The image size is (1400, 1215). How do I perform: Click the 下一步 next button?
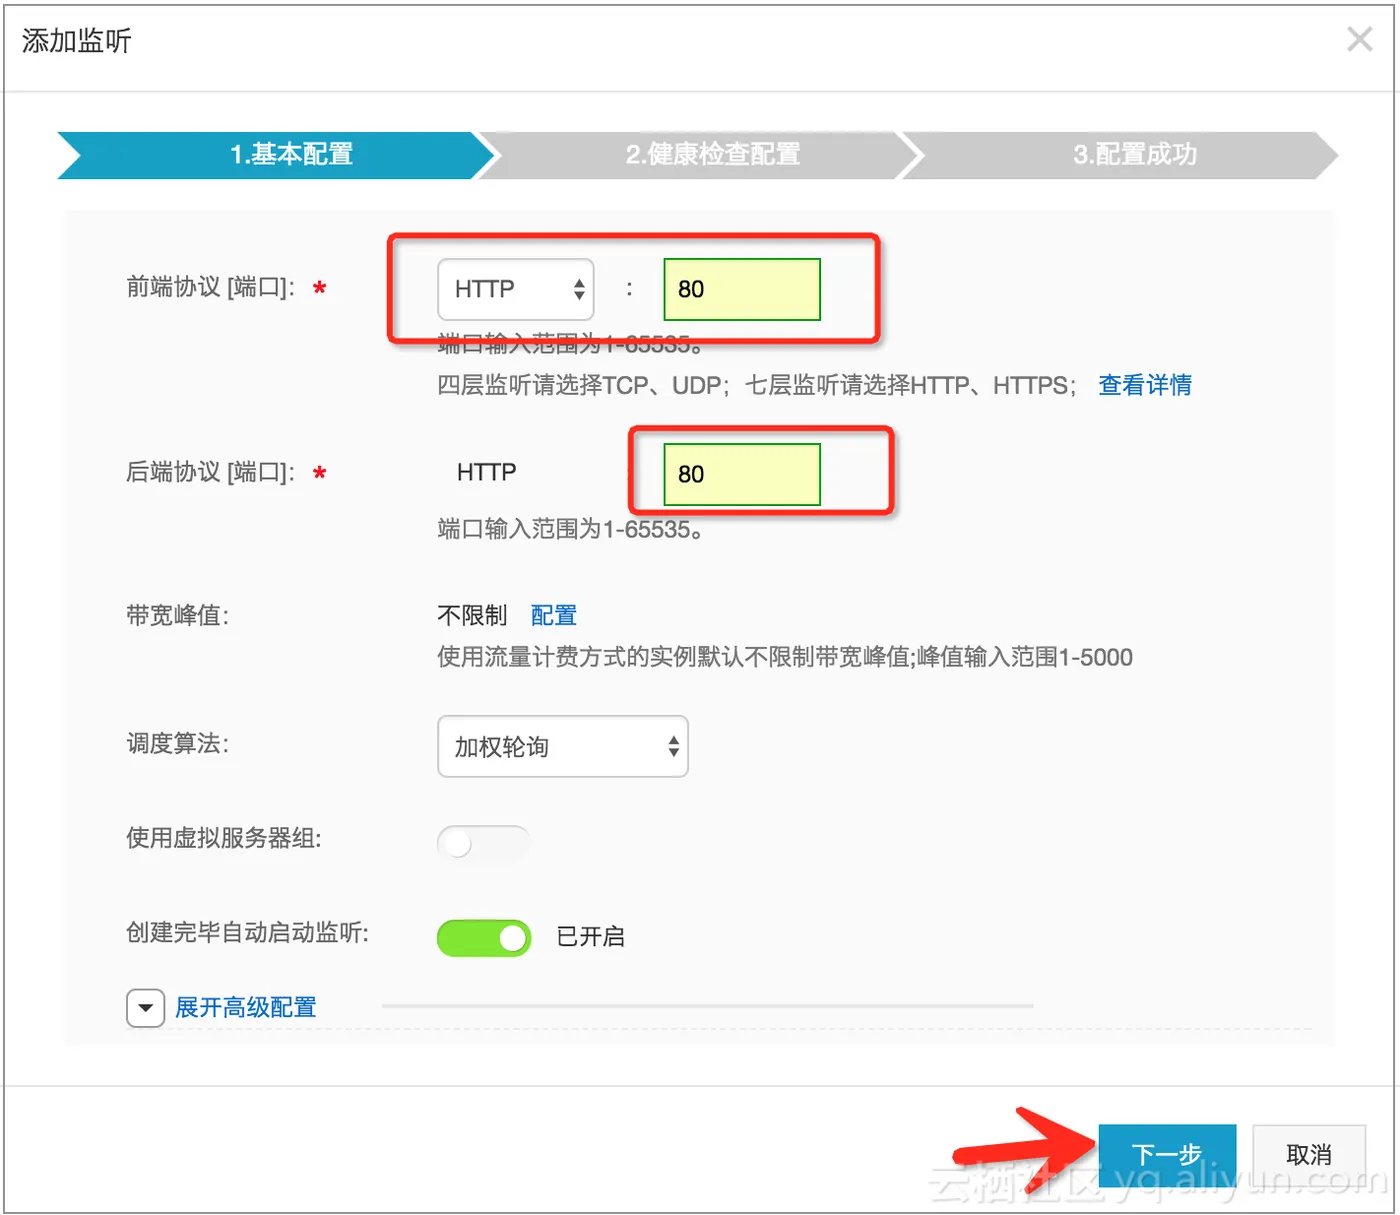(x=1166, y=1154)
